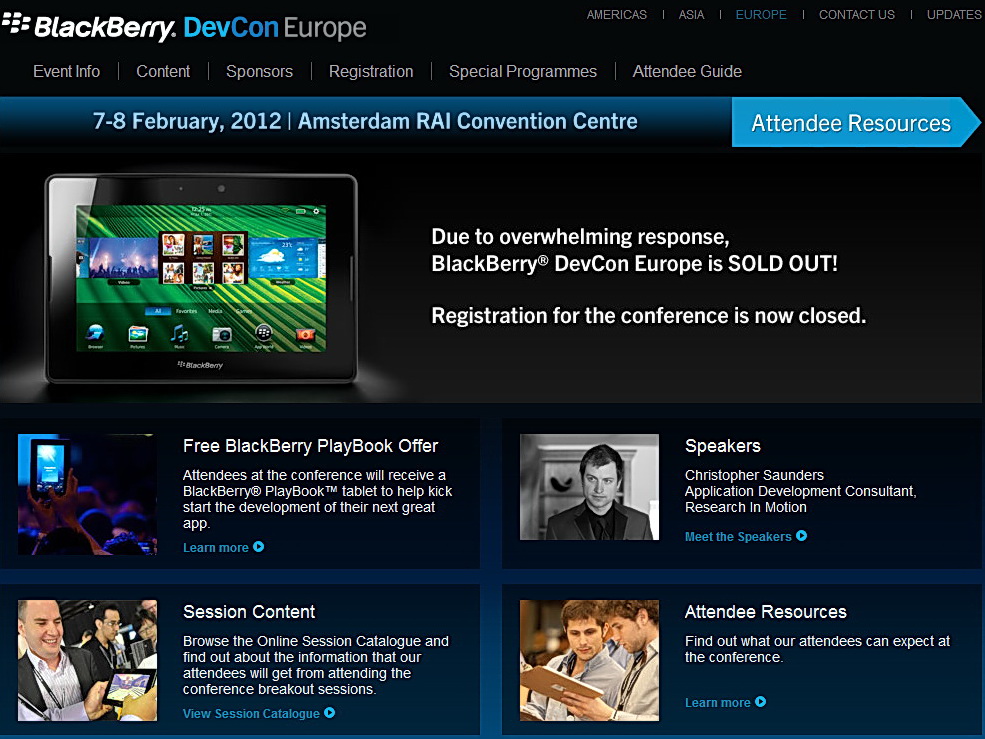Screen dimensions: 985x739
Task: Click the BlackBerry logo icon
Action: point(16,23)
